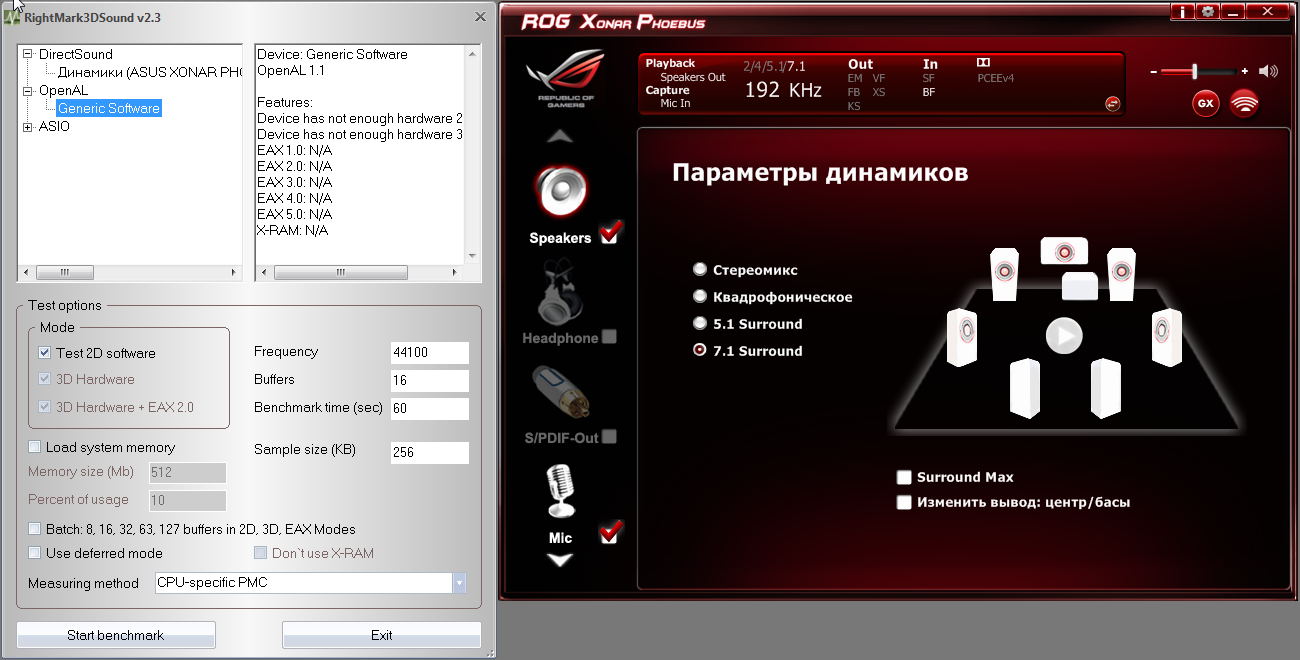This screenshot has height=660, width=1300.
Task: Enable the Surround Max checkbox
Action: point(904,477)
